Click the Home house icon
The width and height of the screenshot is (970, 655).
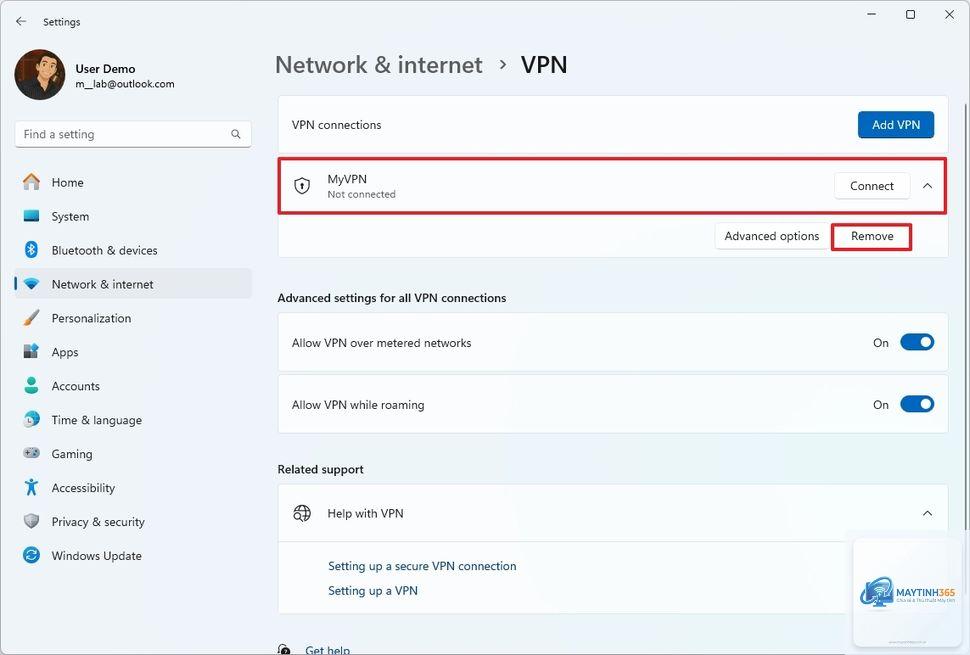click(x=31, y=182)
